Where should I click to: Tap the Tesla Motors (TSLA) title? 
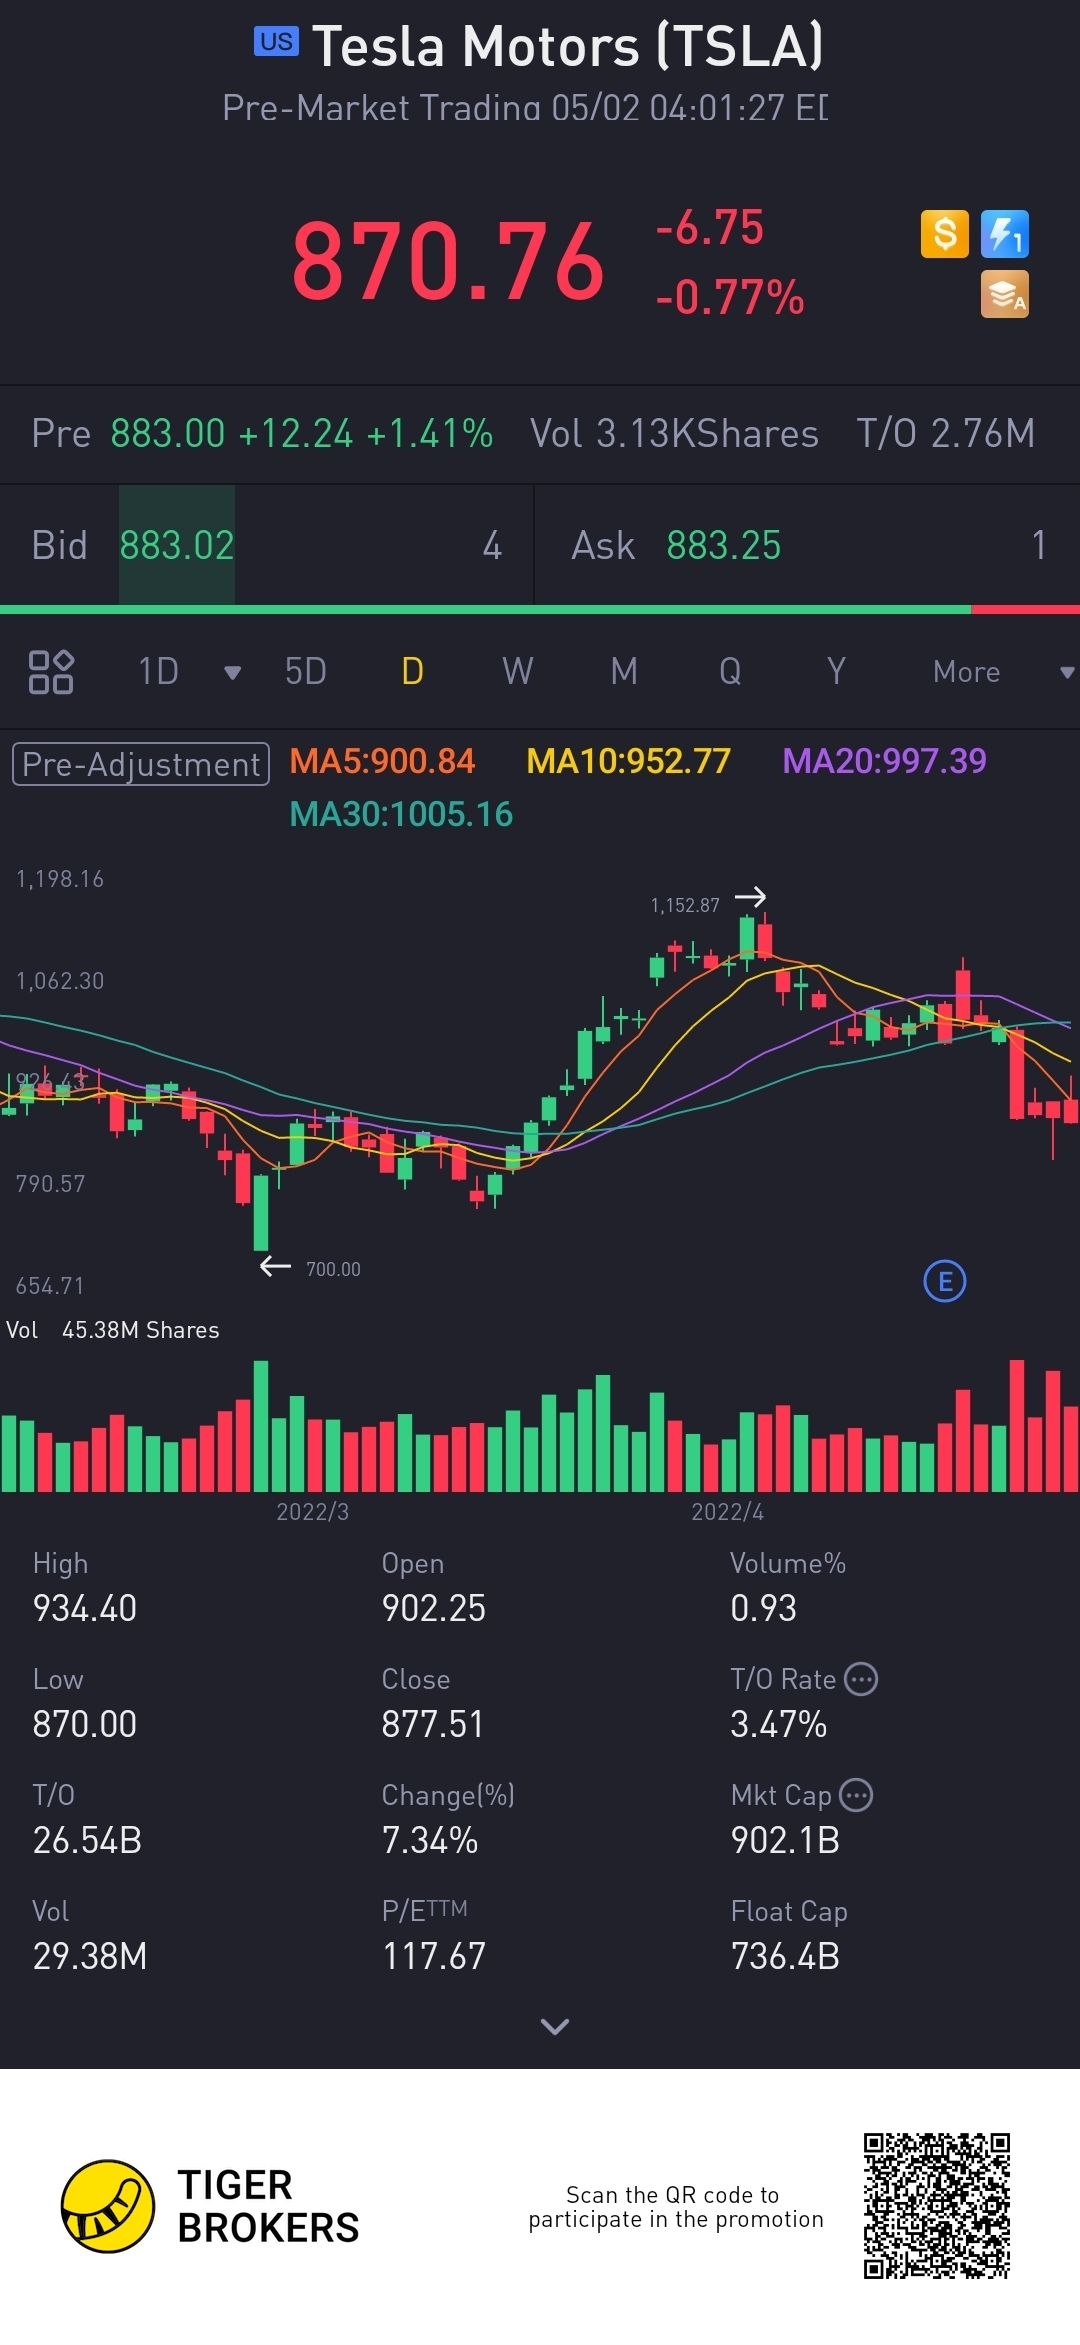568,46
